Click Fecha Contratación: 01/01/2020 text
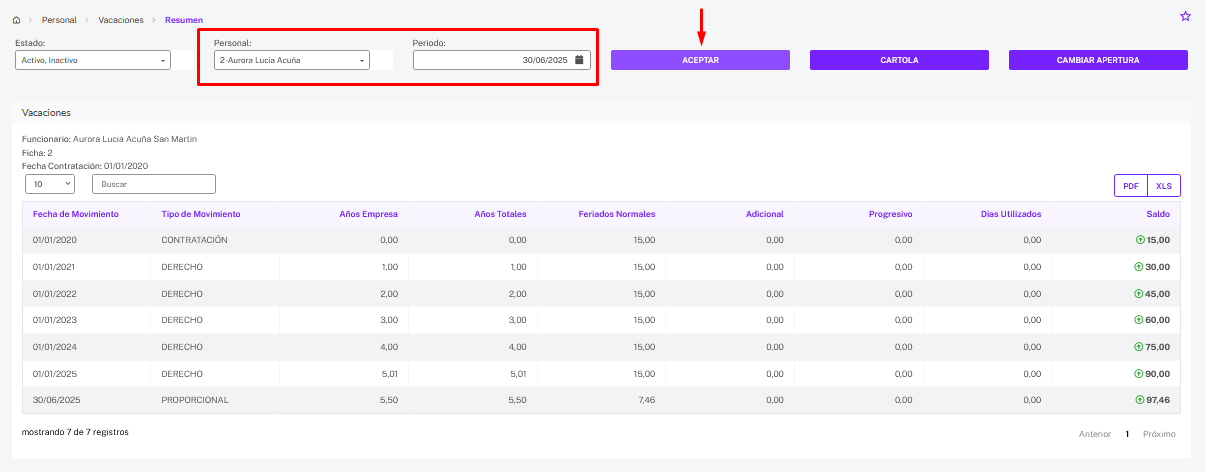 click(85, 165)
